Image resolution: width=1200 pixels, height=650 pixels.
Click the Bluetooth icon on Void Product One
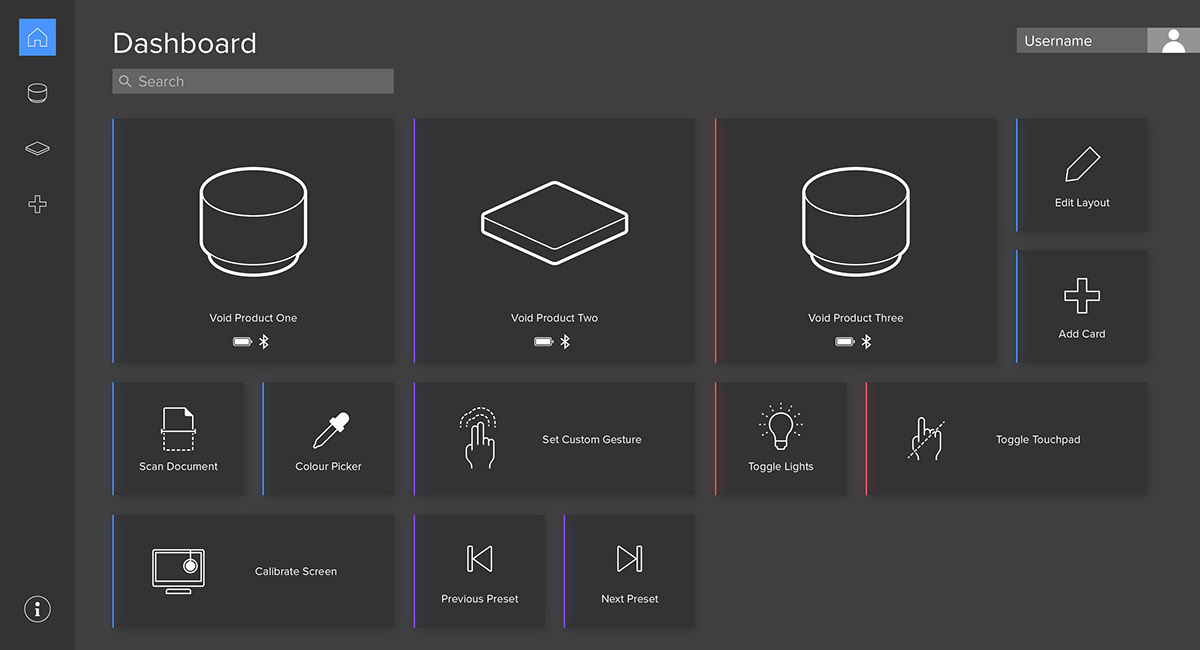pyautogui.click(x=264, y=341)
